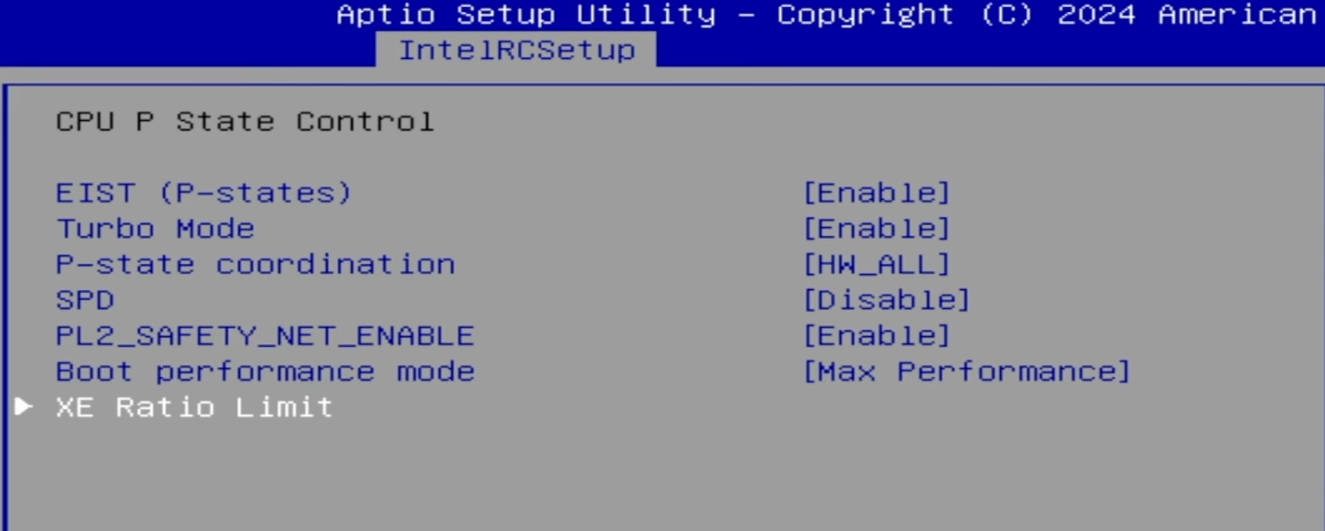
Task: Click the CPU P State Control heading
Action: pos(245,122)
